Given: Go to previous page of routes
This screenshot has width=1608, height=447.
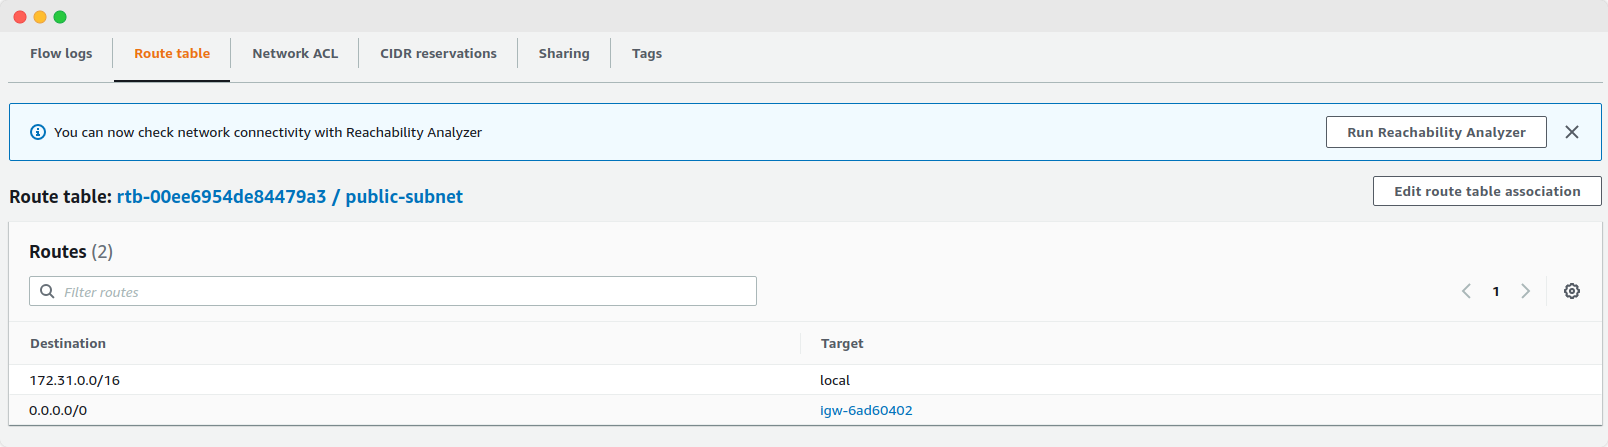Looking at the screenshot, I should pyautogui.click(x=1466, y=291).
